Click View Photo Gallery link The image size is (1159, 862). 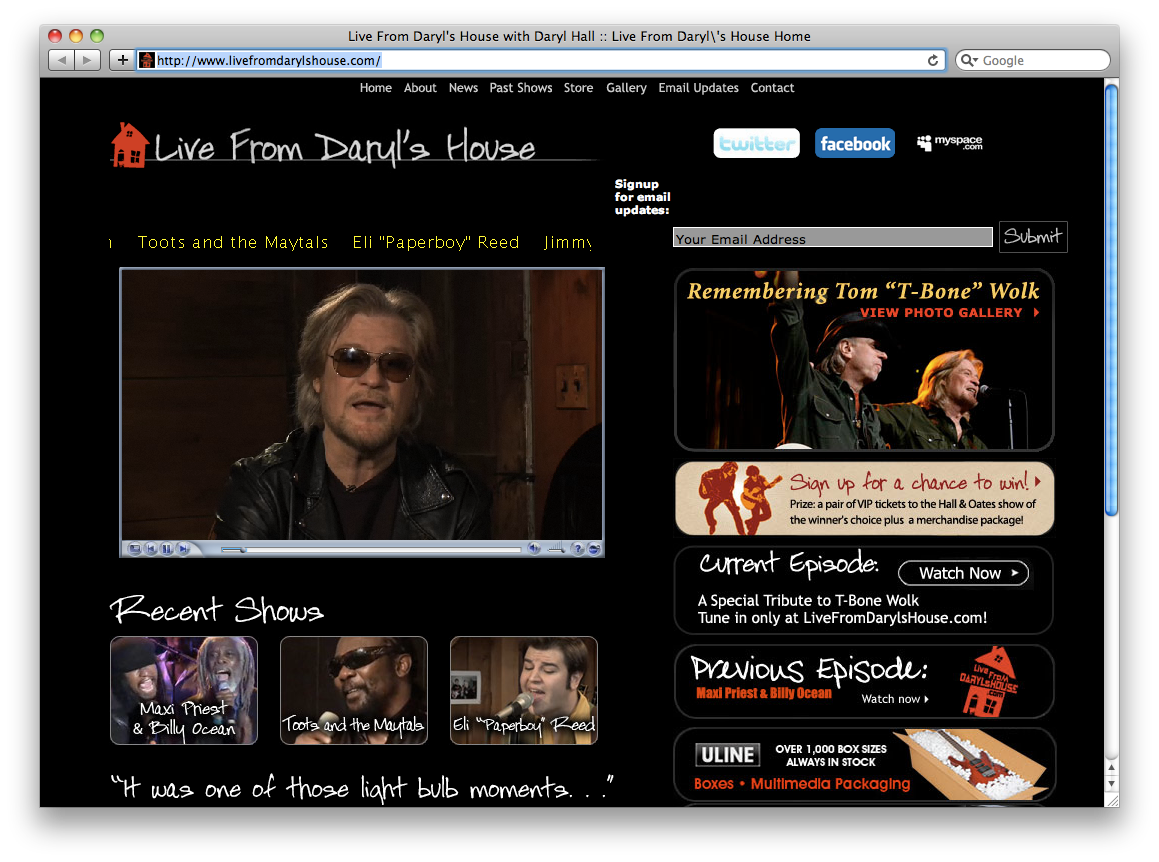coord(950,313)
